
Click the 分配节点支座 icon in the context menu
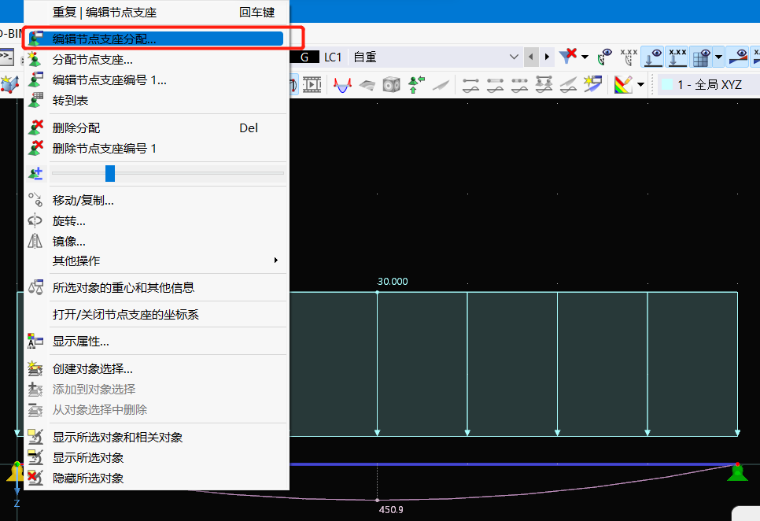click(35, 60)
